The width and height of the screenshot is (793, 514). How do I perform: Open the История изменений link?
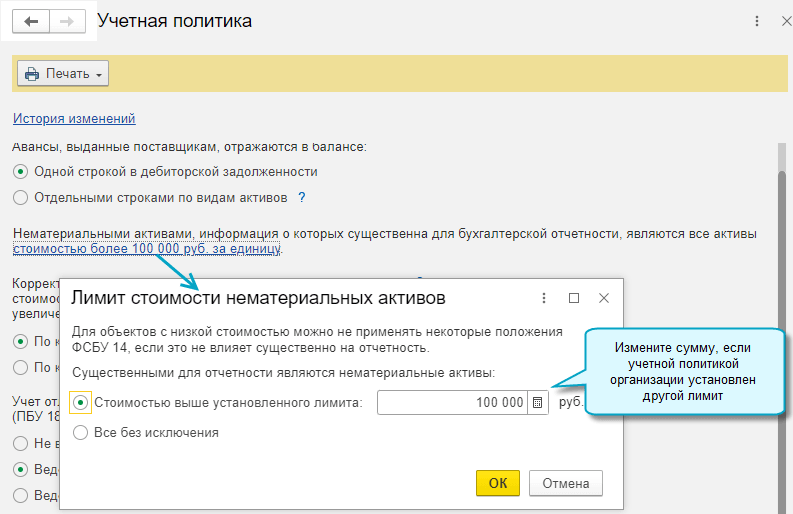74,118
